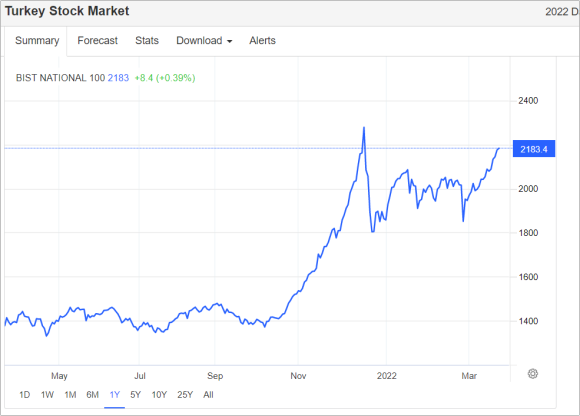Select the 25Y time range

(x=185, y=395)
